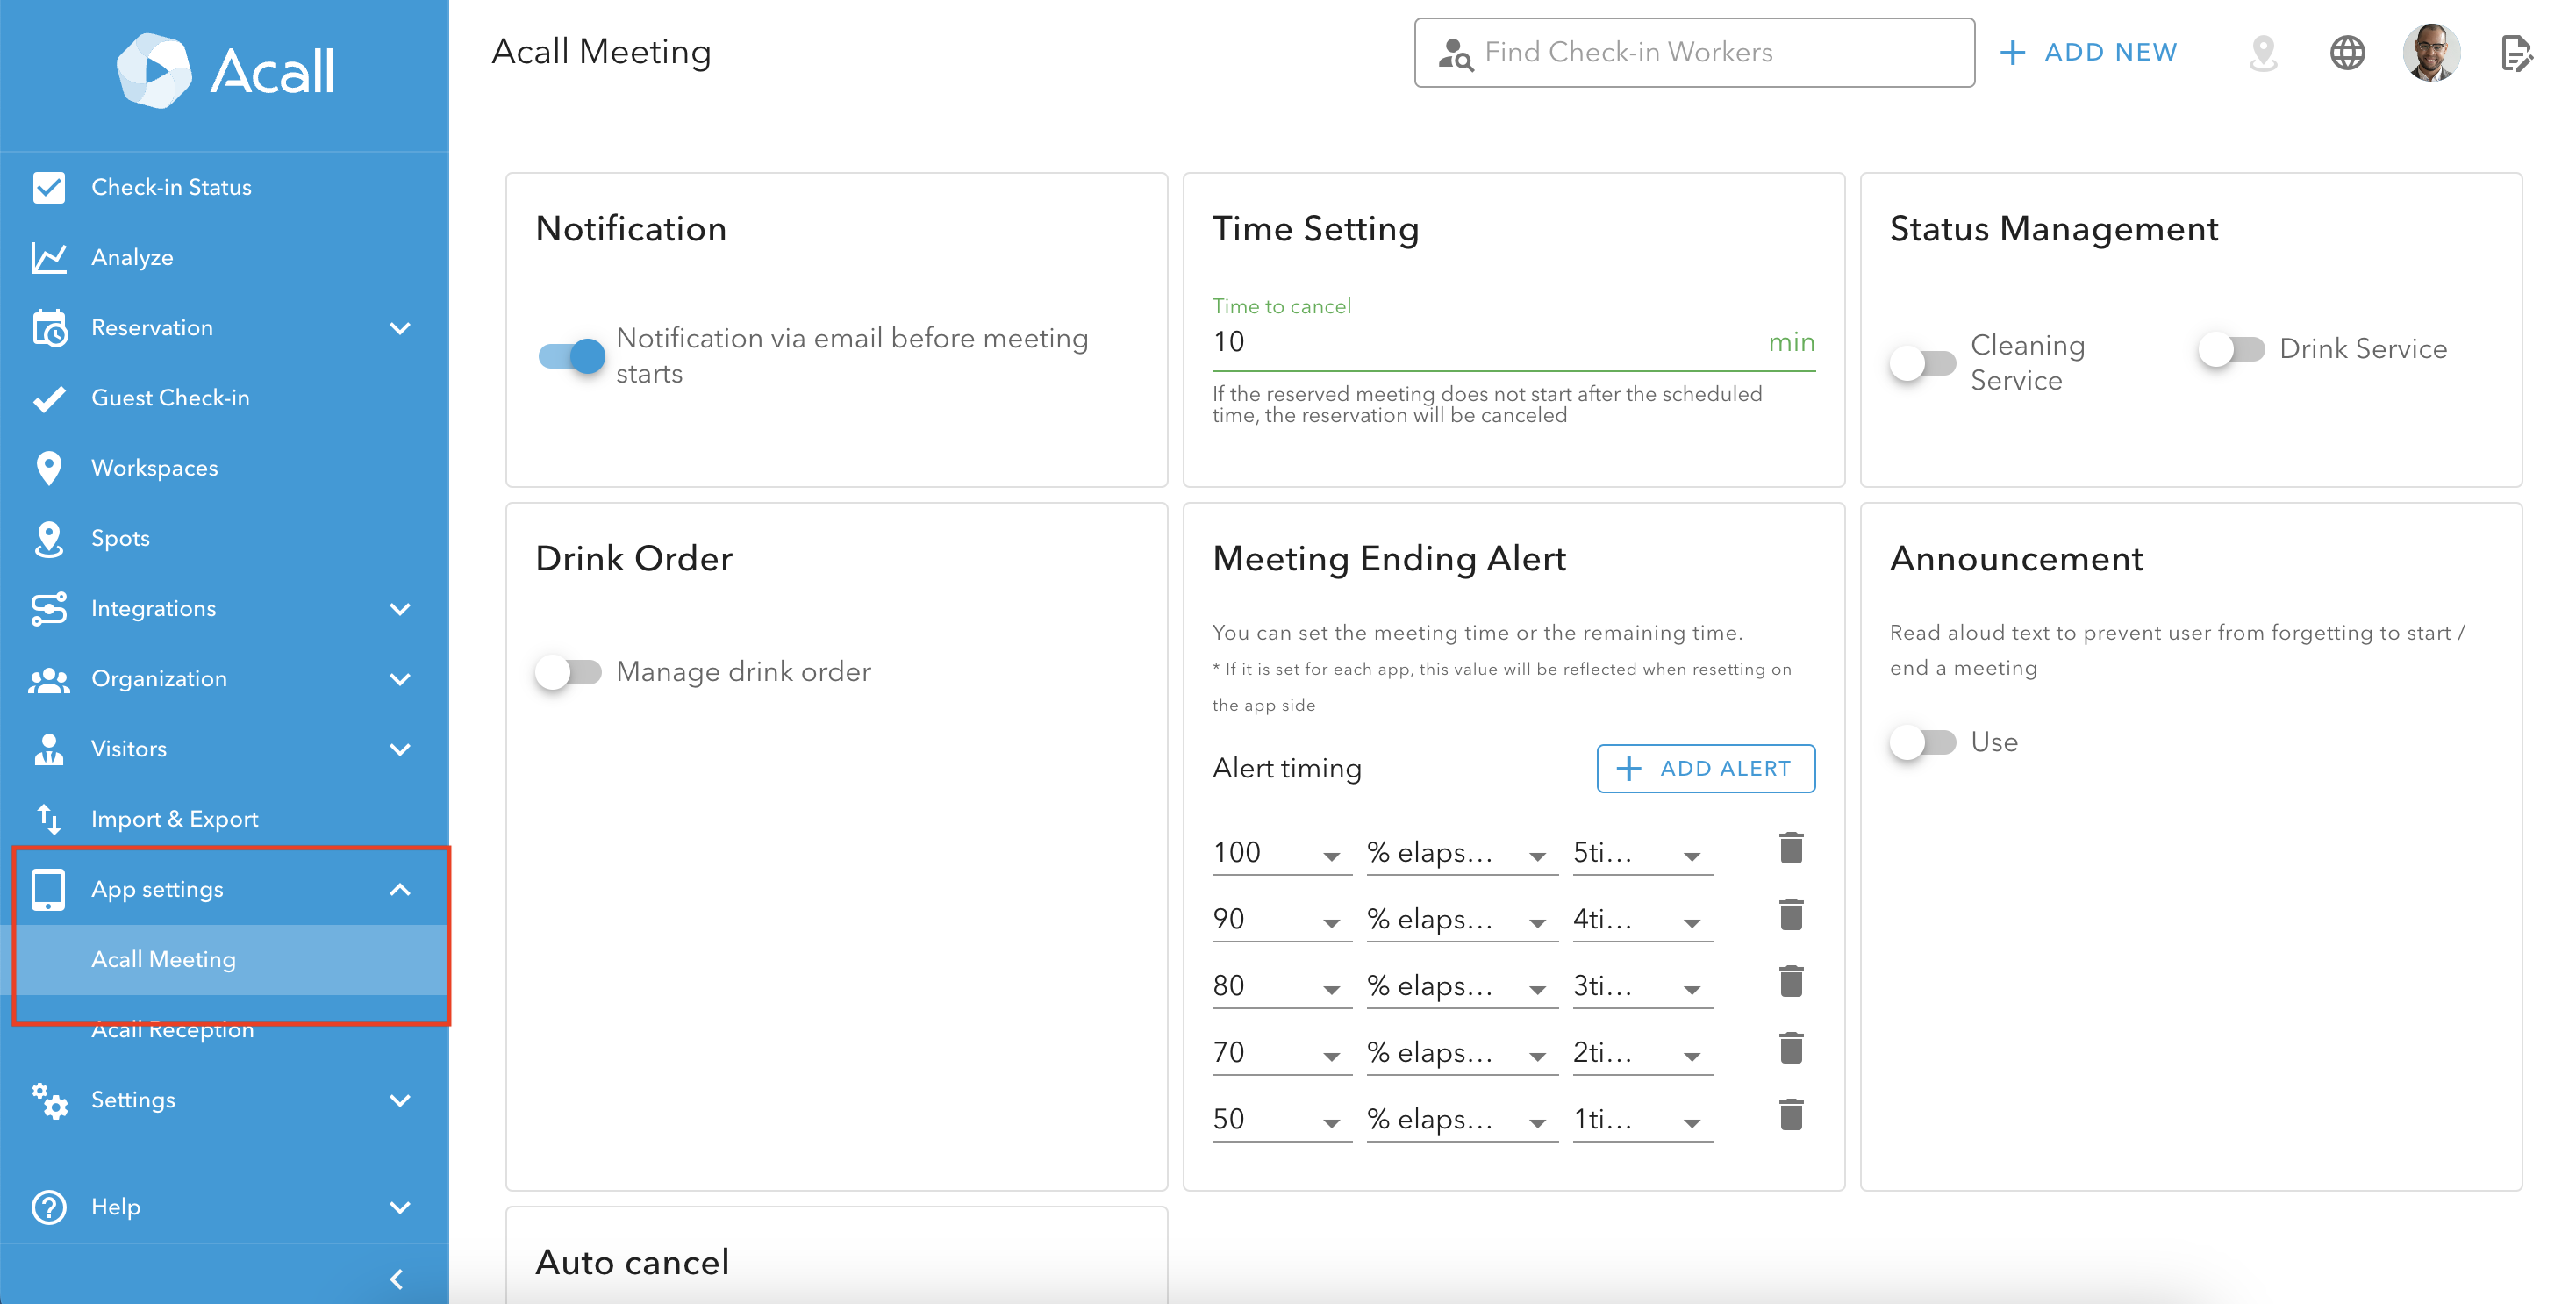
Task: Click the App settings tablet icon
Action: (x=48, y=889)
